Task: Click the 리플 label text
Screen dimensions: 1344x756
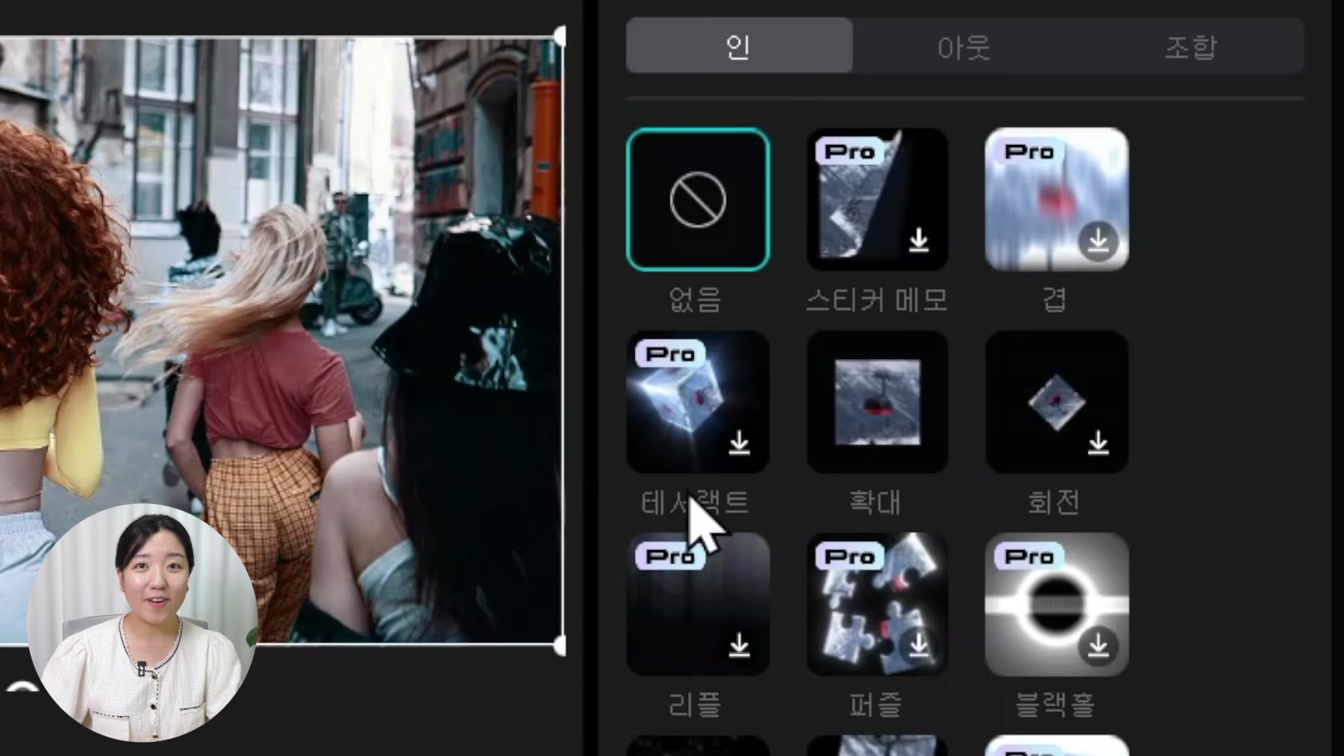Action: [x=695, y=705]
